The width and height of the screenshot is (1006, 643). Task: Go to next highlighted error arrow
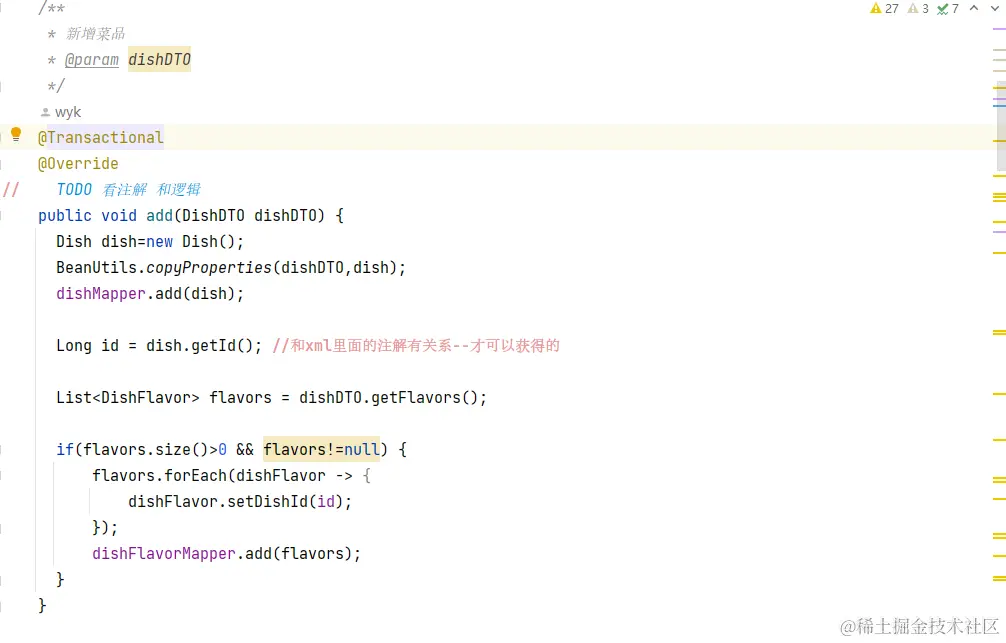(x=995, y=8)
